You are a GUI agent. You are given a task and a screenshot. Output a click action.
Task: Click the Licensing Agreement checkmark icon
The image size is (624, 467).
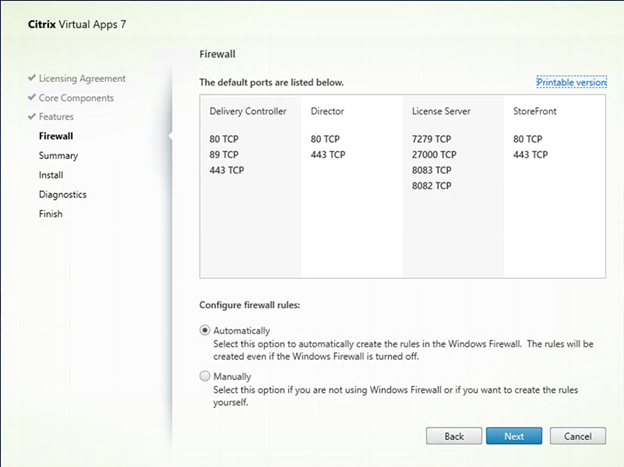coord(32,78)
